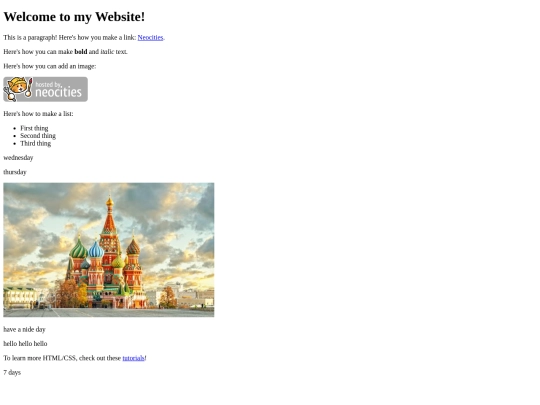Click the wednesday paragraph text
Screen dimensions: 540x405
18,158
